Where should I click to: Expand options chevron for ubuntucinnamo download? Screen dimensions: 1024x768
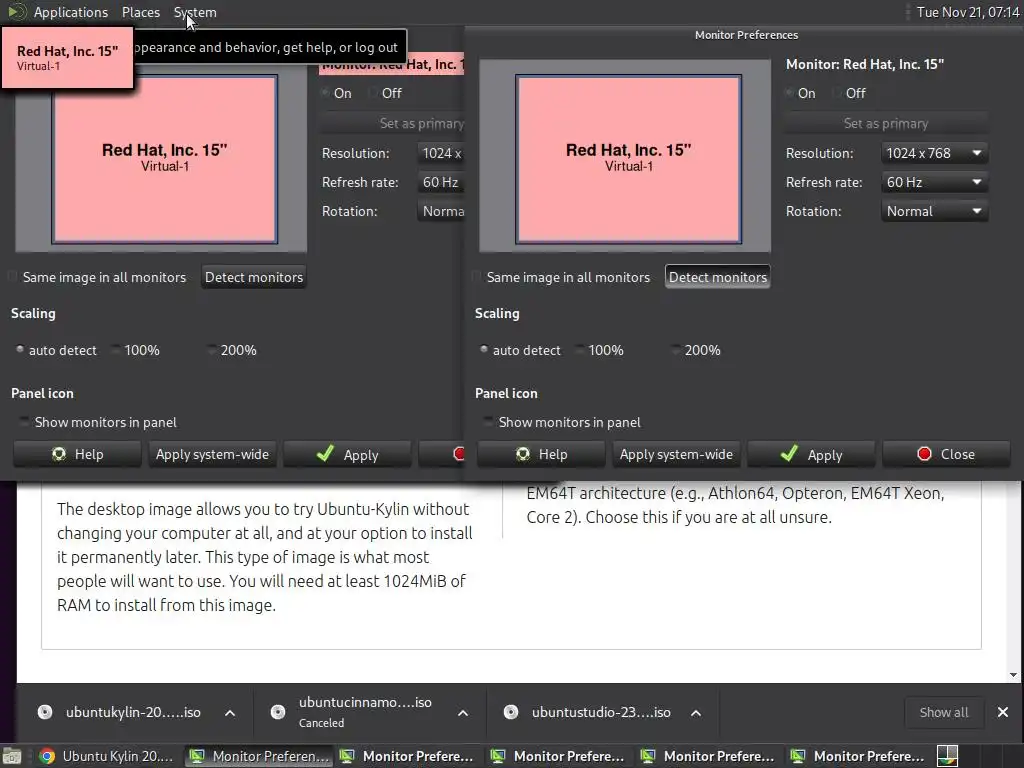463,712
